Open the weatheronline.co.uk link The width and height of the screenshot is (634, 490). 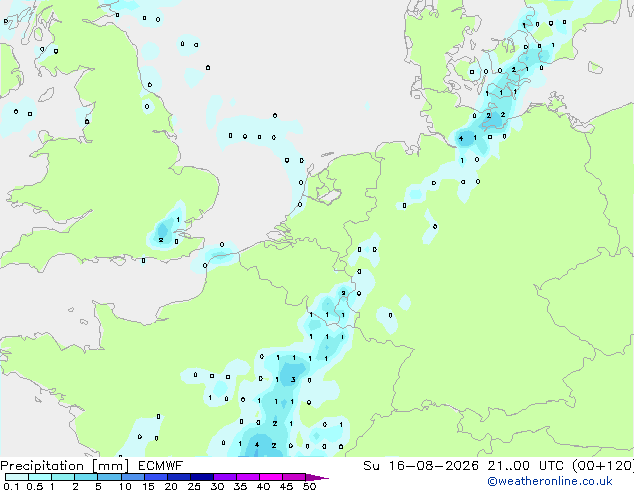(x=550, y=481)
